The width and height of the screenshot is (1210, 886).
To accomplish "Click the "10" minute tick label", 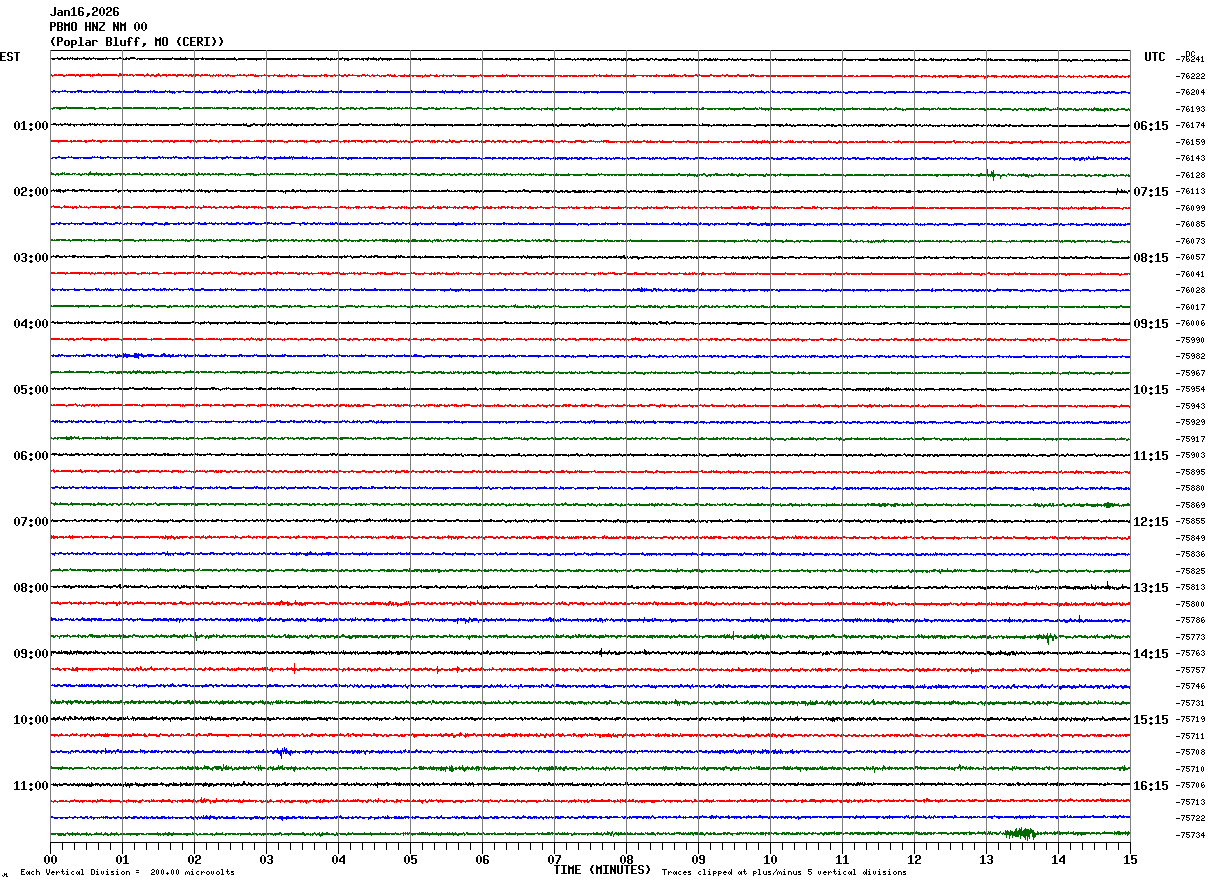I will [x=770, y=859].
